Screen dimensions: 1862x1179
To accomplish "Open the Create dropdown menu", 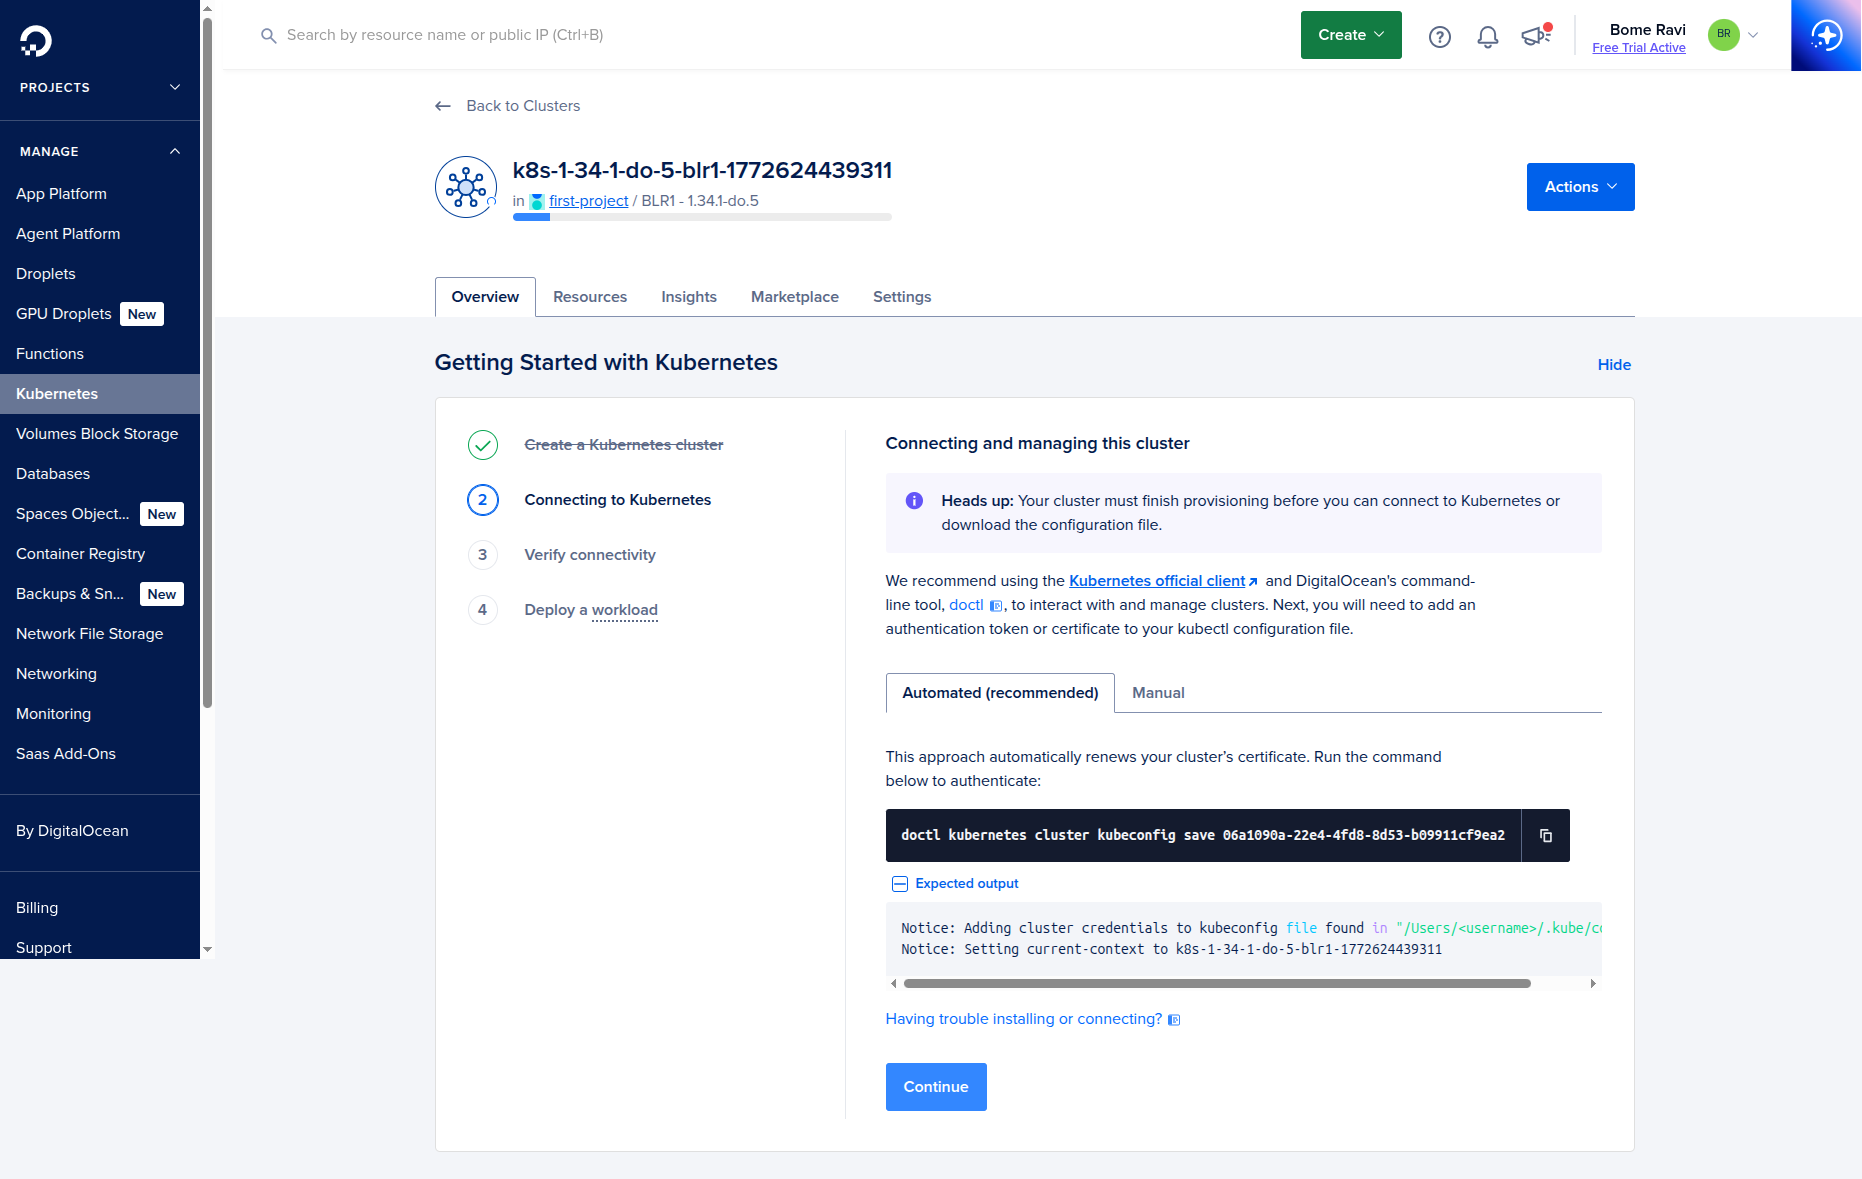I will click(x=1350, y=34).
